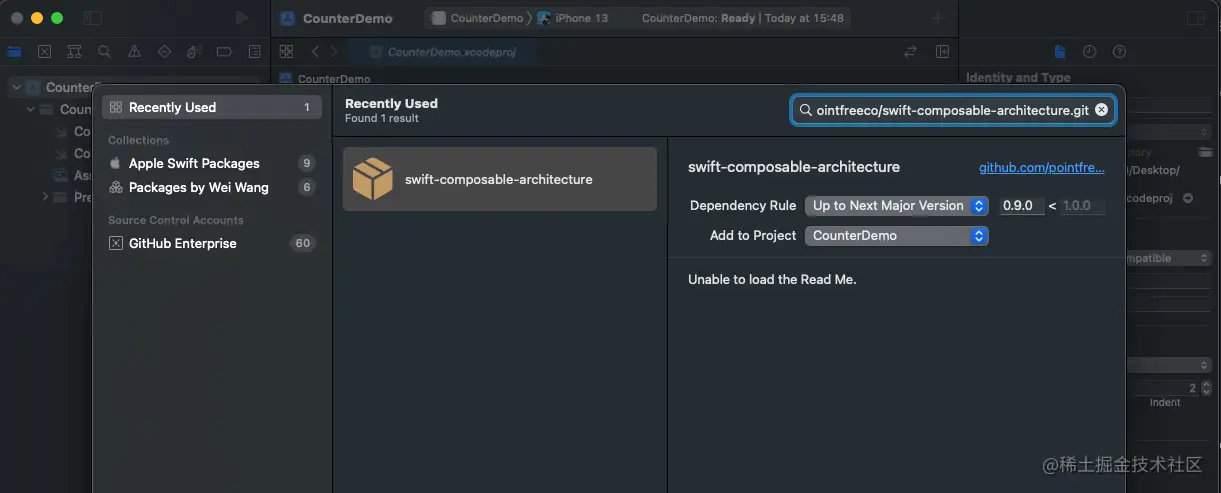Select Apple Swift Packages collection

click(211, 163)
